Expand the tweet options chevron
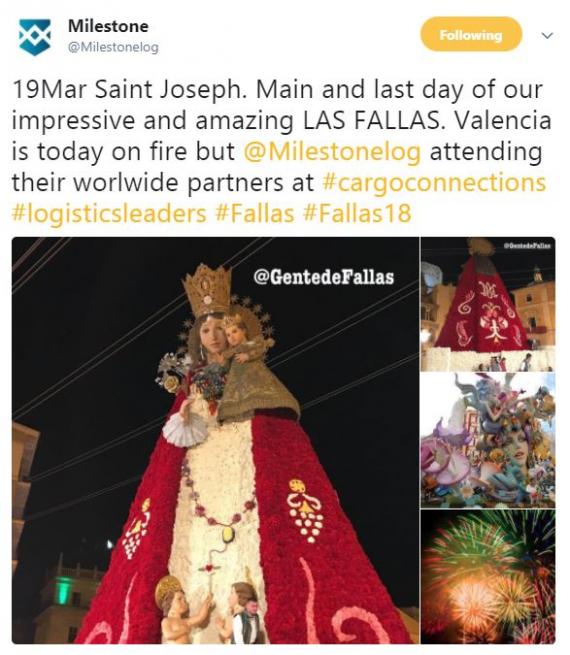This screenshot has height=655, width=570. coord(547,36)
